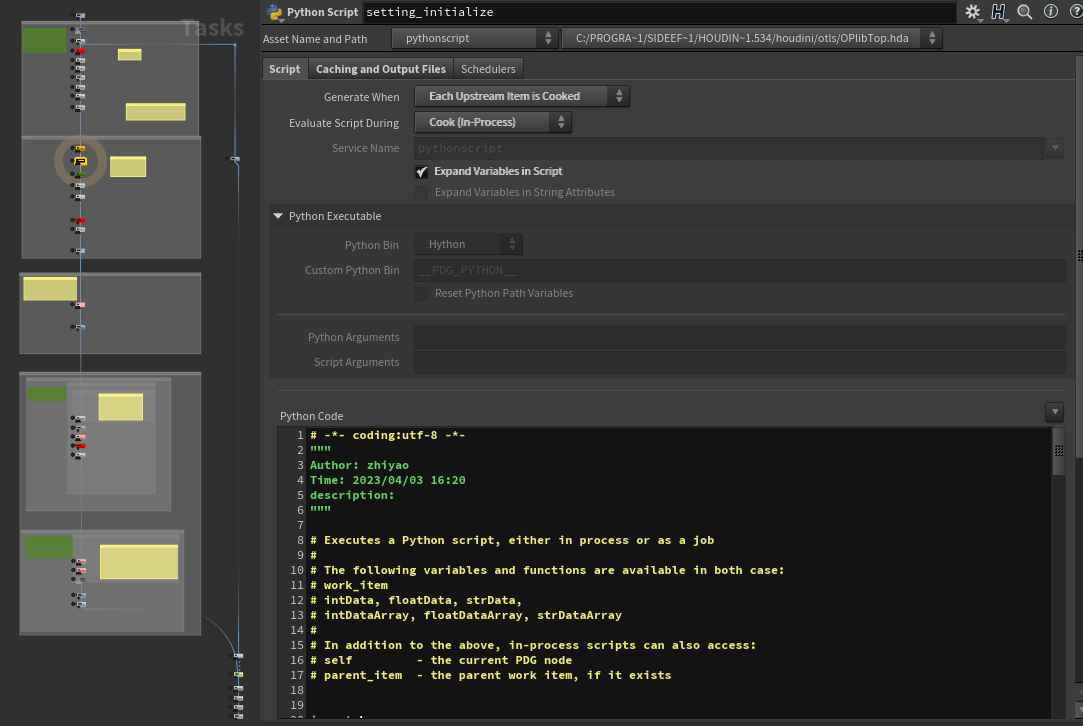The height and width of the screenshot is (726, 1083).
Task: Select the isolated node on right wire
Action: coord(235,159)
